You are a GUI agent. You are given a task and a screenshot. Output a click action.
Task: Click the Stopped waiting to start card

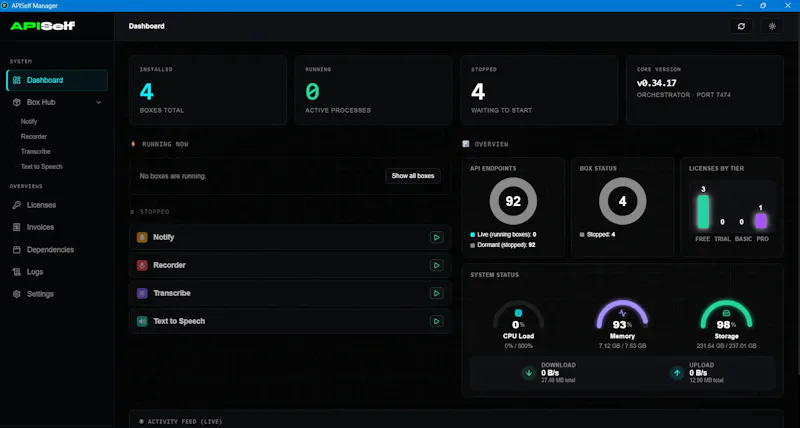tap(539, 90)
